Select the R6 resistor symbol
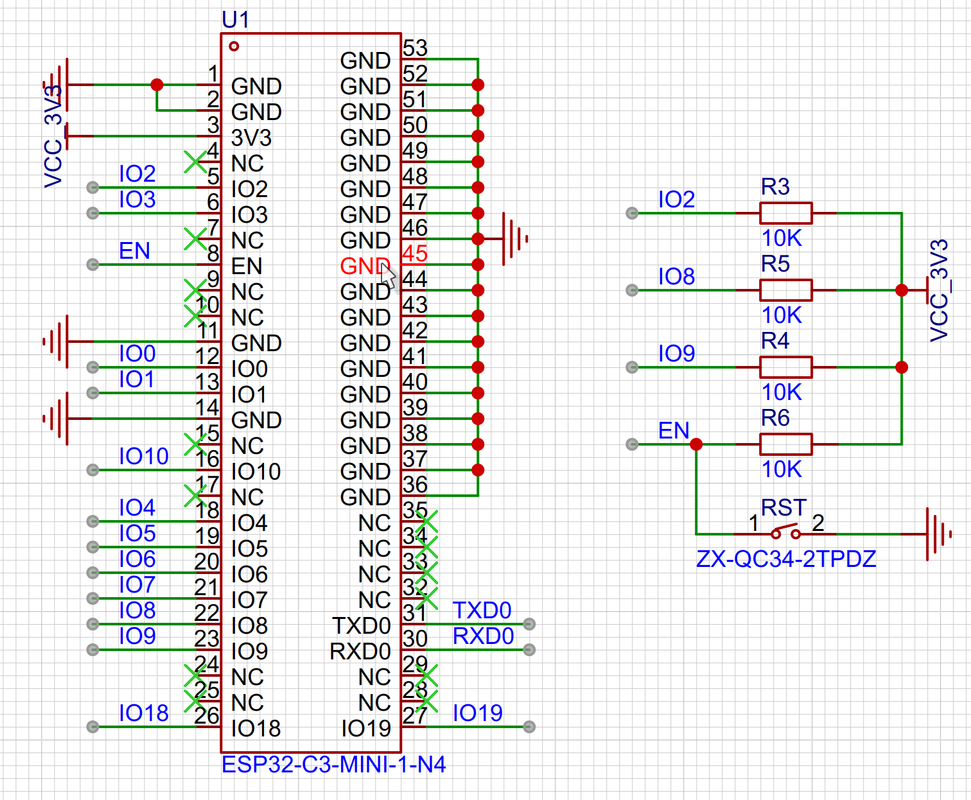 [x=785, y=444]
